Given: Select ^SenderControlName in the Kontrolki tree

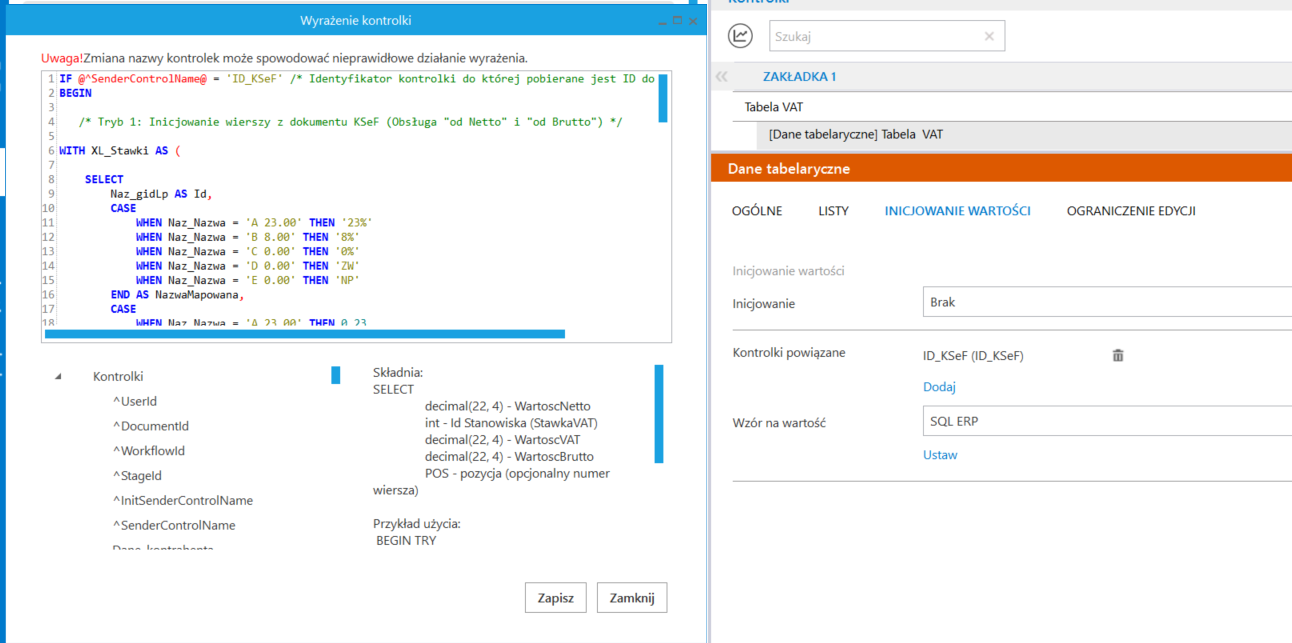Looking at the screenshot, I should (x=173, y=525).
